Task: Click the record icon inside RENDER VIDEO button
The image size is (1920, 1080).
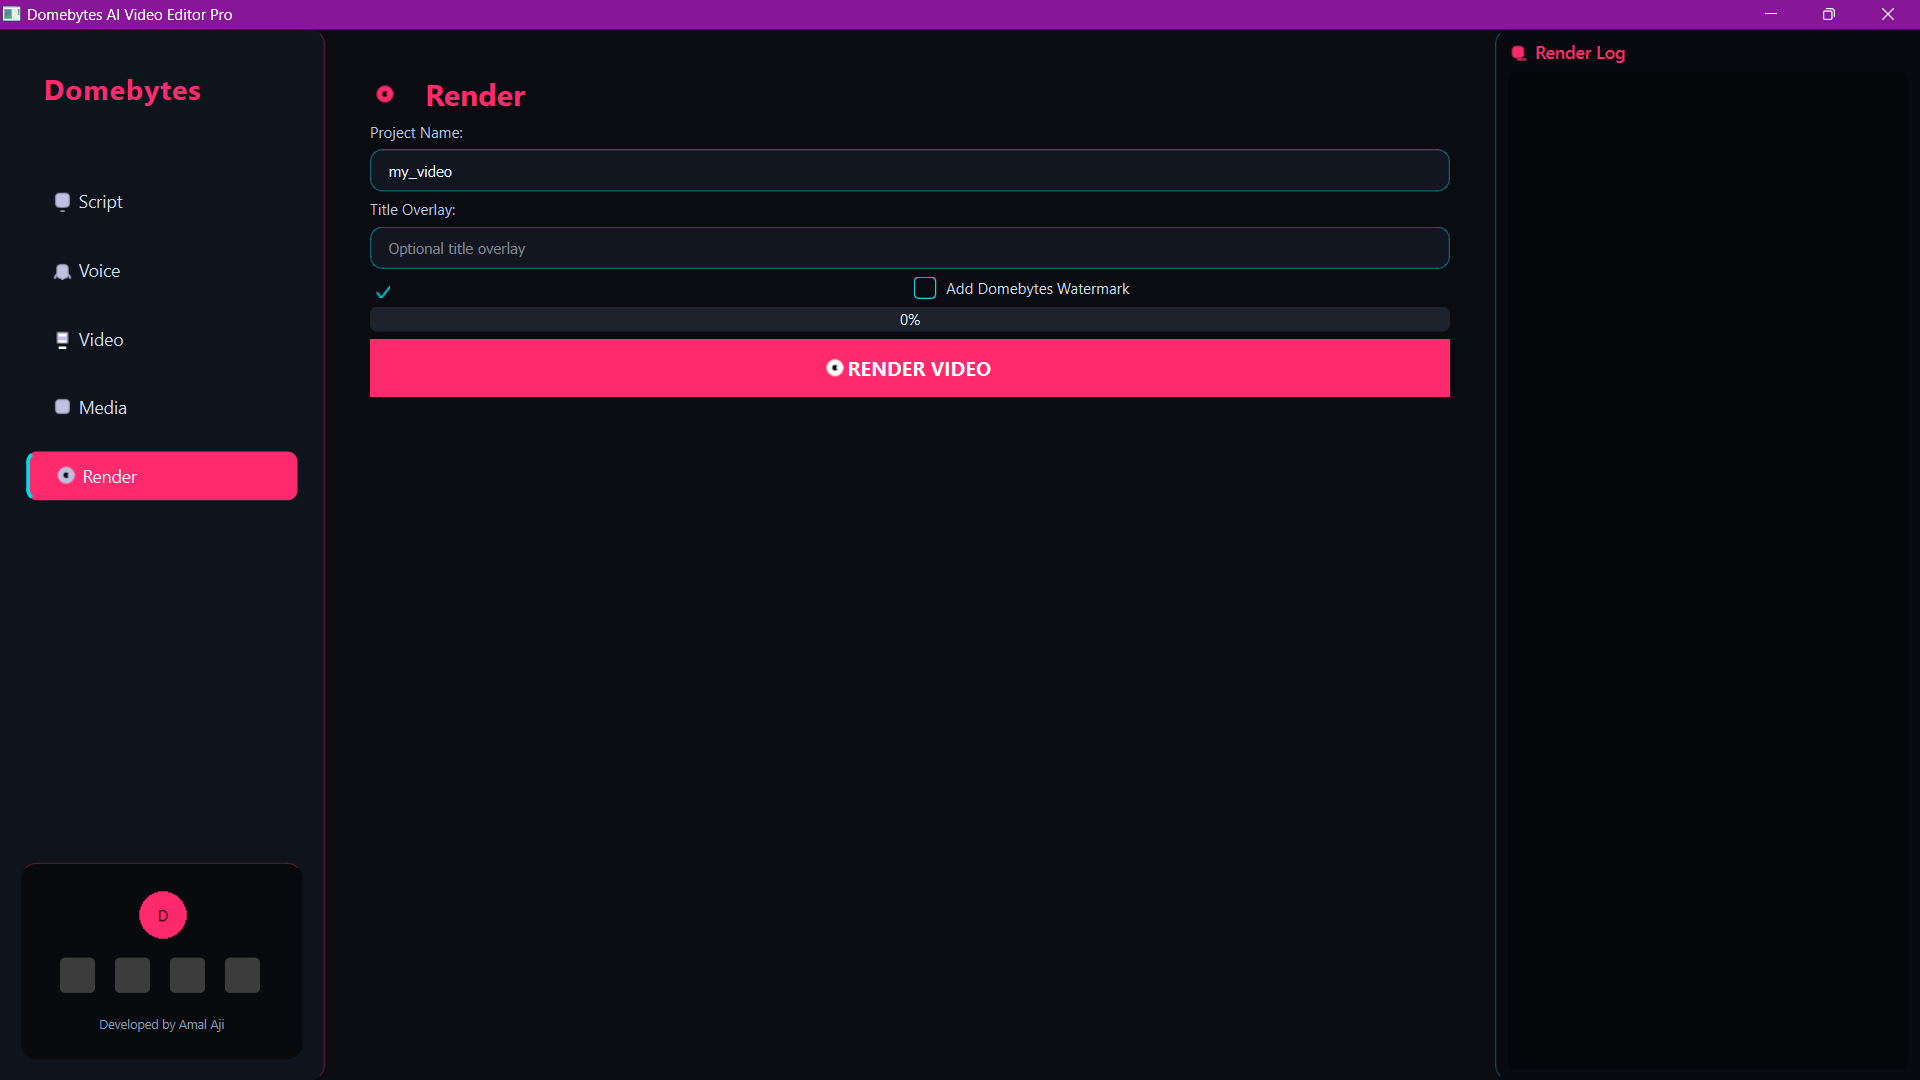Action: click(835, 368)
